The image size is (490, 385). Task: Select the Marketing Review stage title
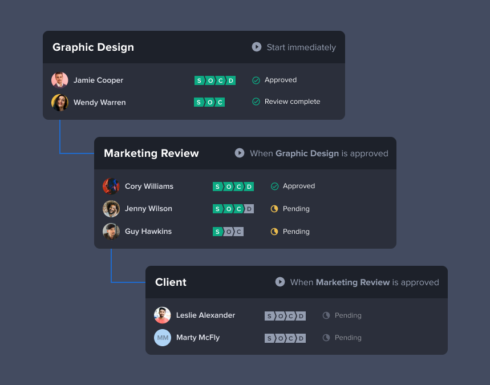click(x=151, y=153)
